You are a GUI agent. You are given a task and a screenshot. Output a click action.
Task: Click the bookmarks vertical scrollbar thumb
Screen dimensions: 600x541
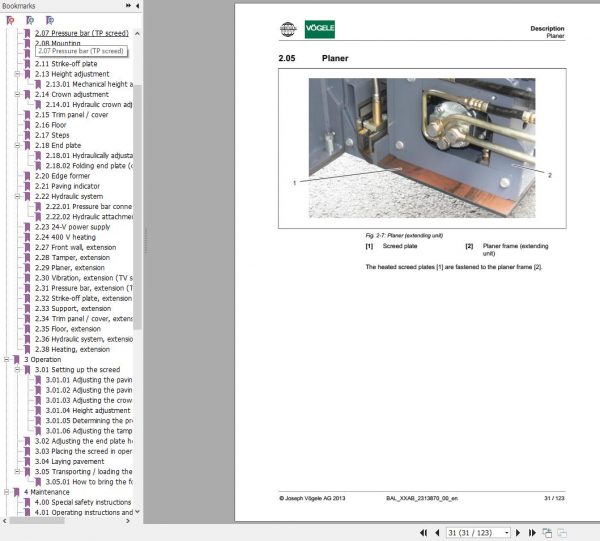pos(137,207)
